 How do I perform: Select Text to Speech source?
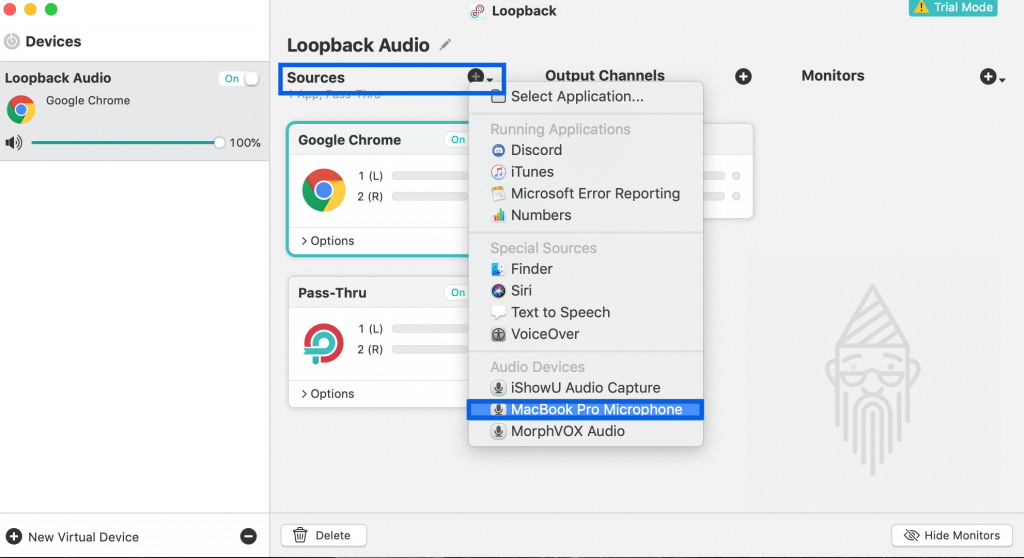[586, 312]
